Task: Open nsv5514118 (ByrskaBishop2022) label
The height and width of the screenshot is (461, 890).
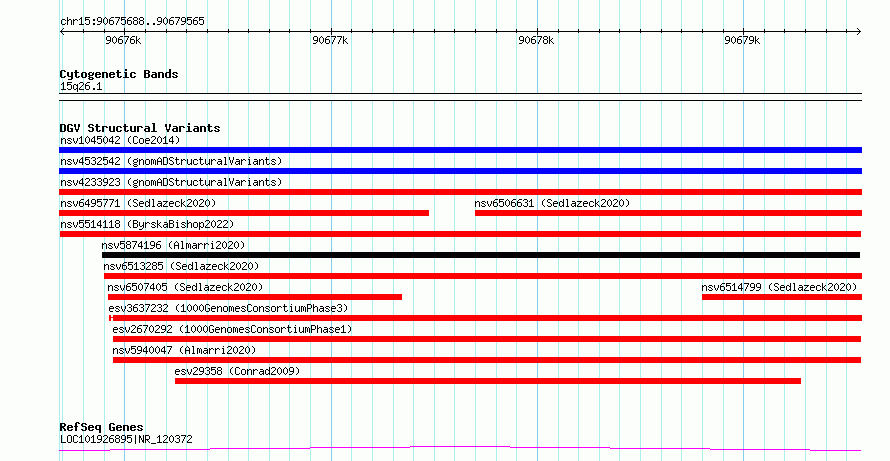Action: click(x=147, y=224)
